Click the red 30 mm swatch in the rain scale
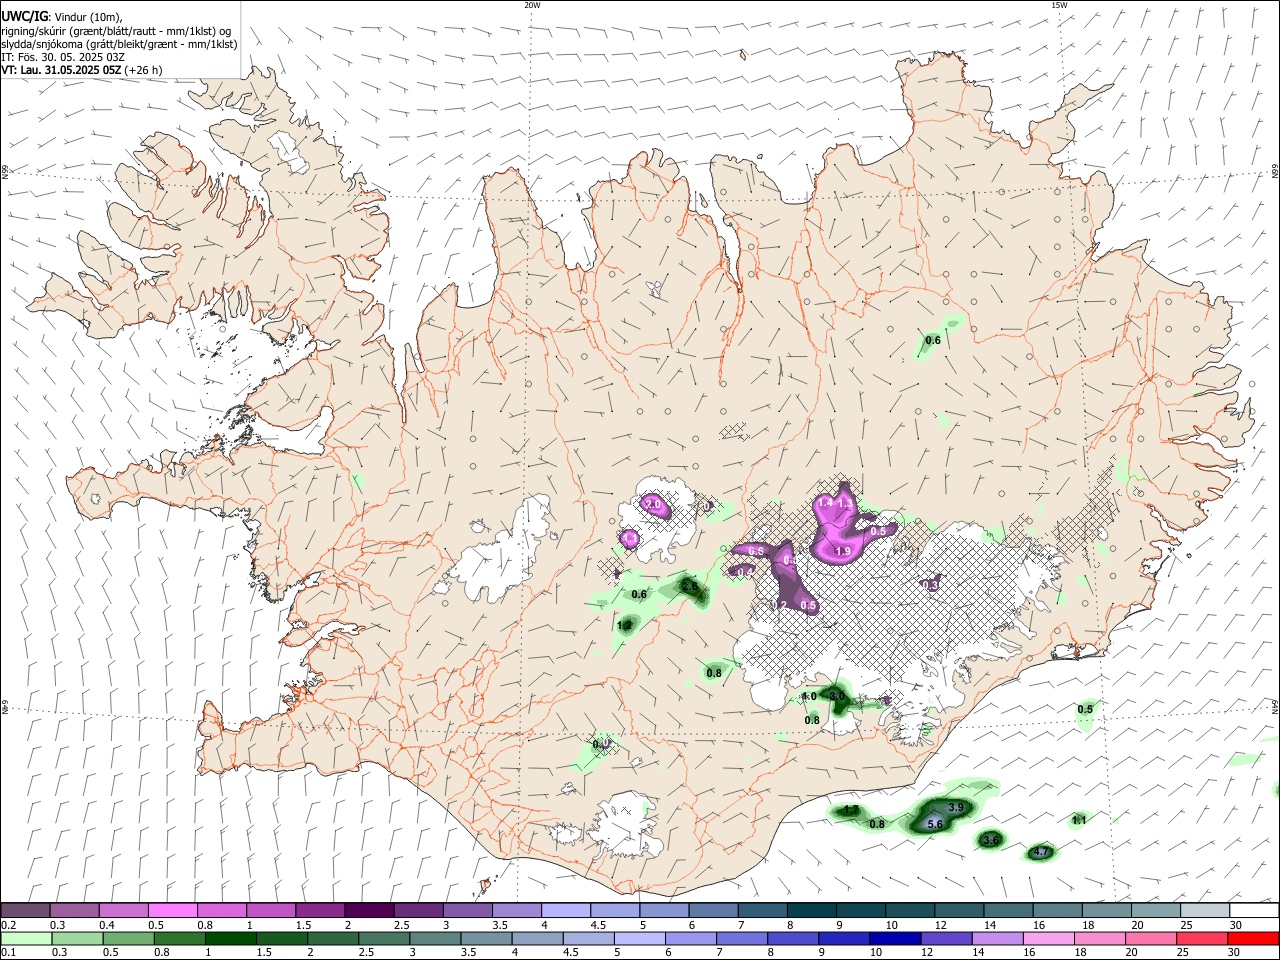Image resolution: width=1280 pixels, height=960 pixels. tap(1255, 938)
